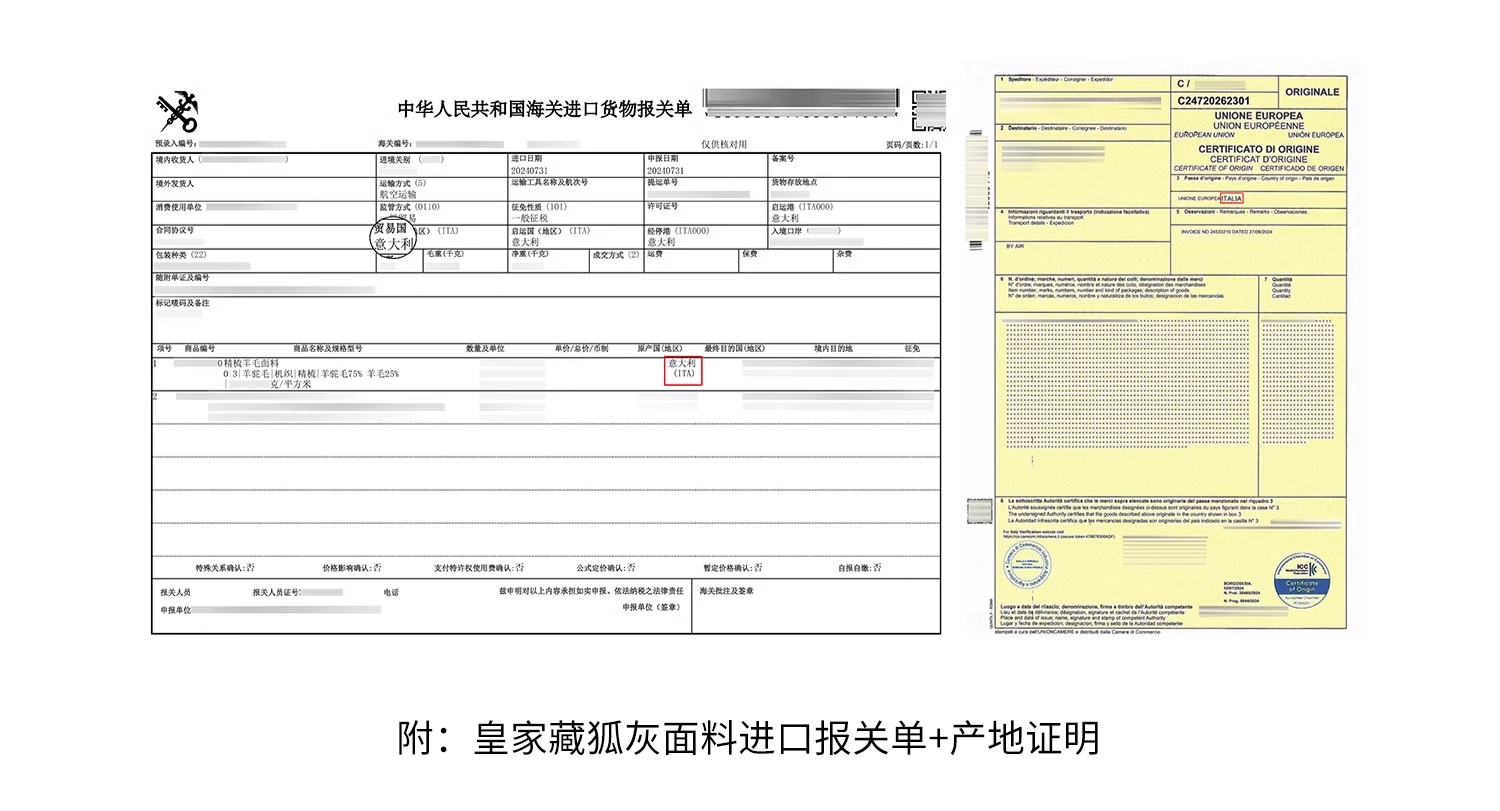The image size is (1500, 811).
Task: Click the 启运国(地区) (ITA) label
Action: (551, 231)
